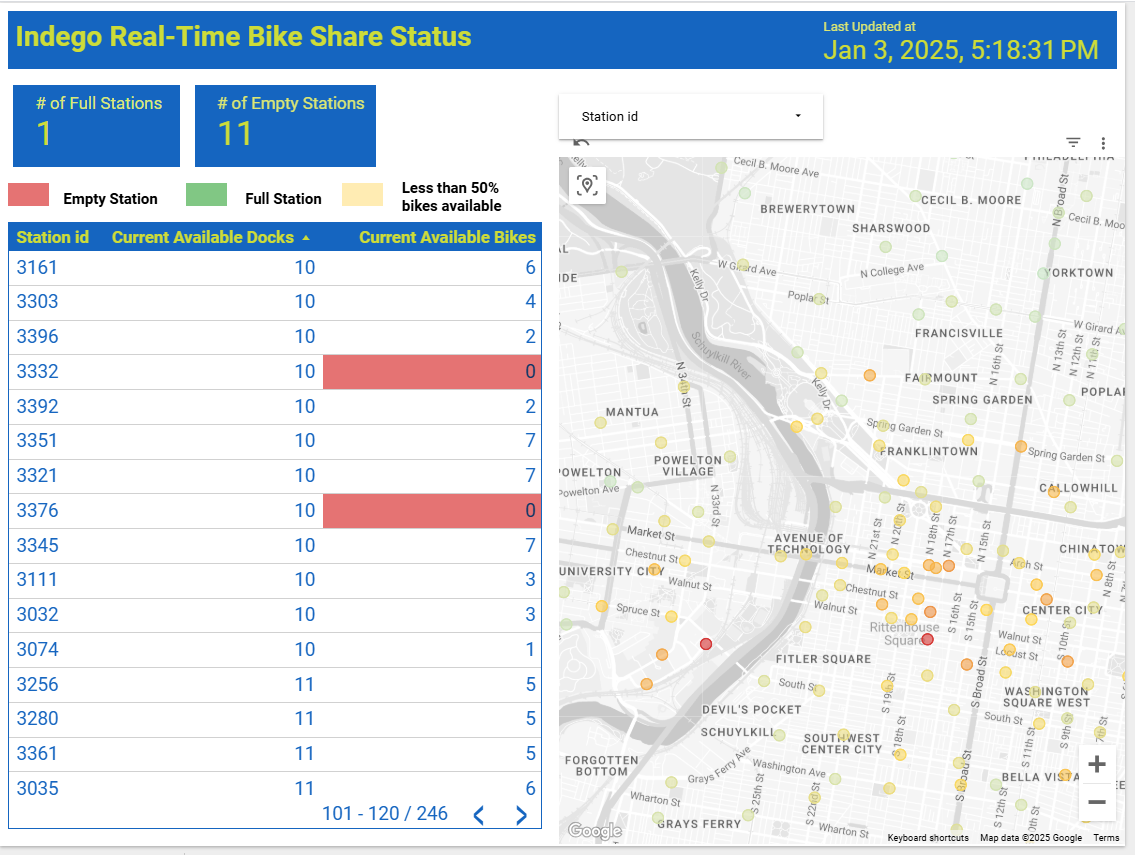Image resolution: width=1135 pixels, height=855 pixels.
Task: Click the red empty-bikes cell for station 3376
Action: 431,510
